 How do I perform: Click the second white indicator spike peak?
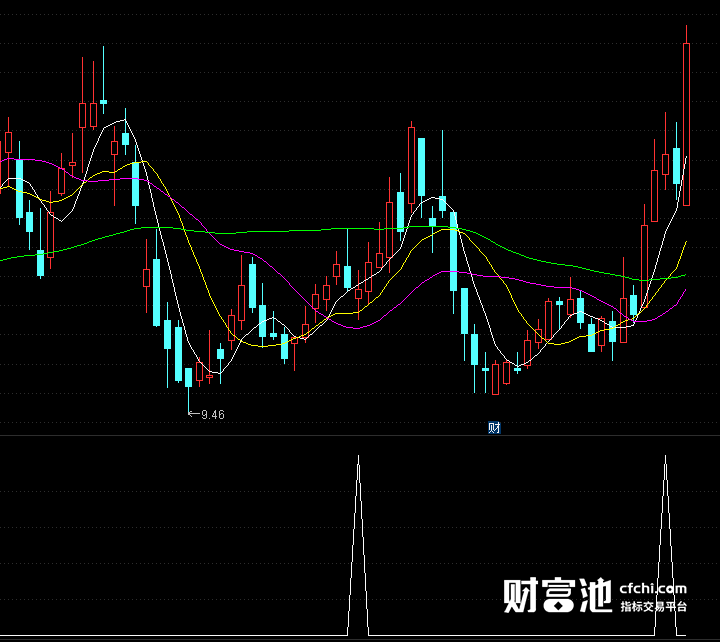[x=665, y=457]
